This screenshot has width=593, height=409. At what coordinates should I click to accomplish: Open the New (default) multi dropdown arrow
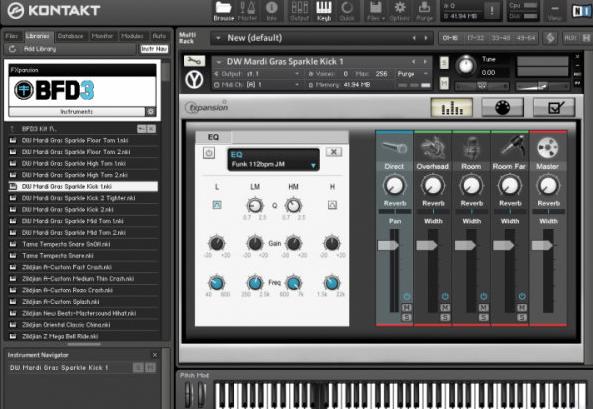(218, 38)
